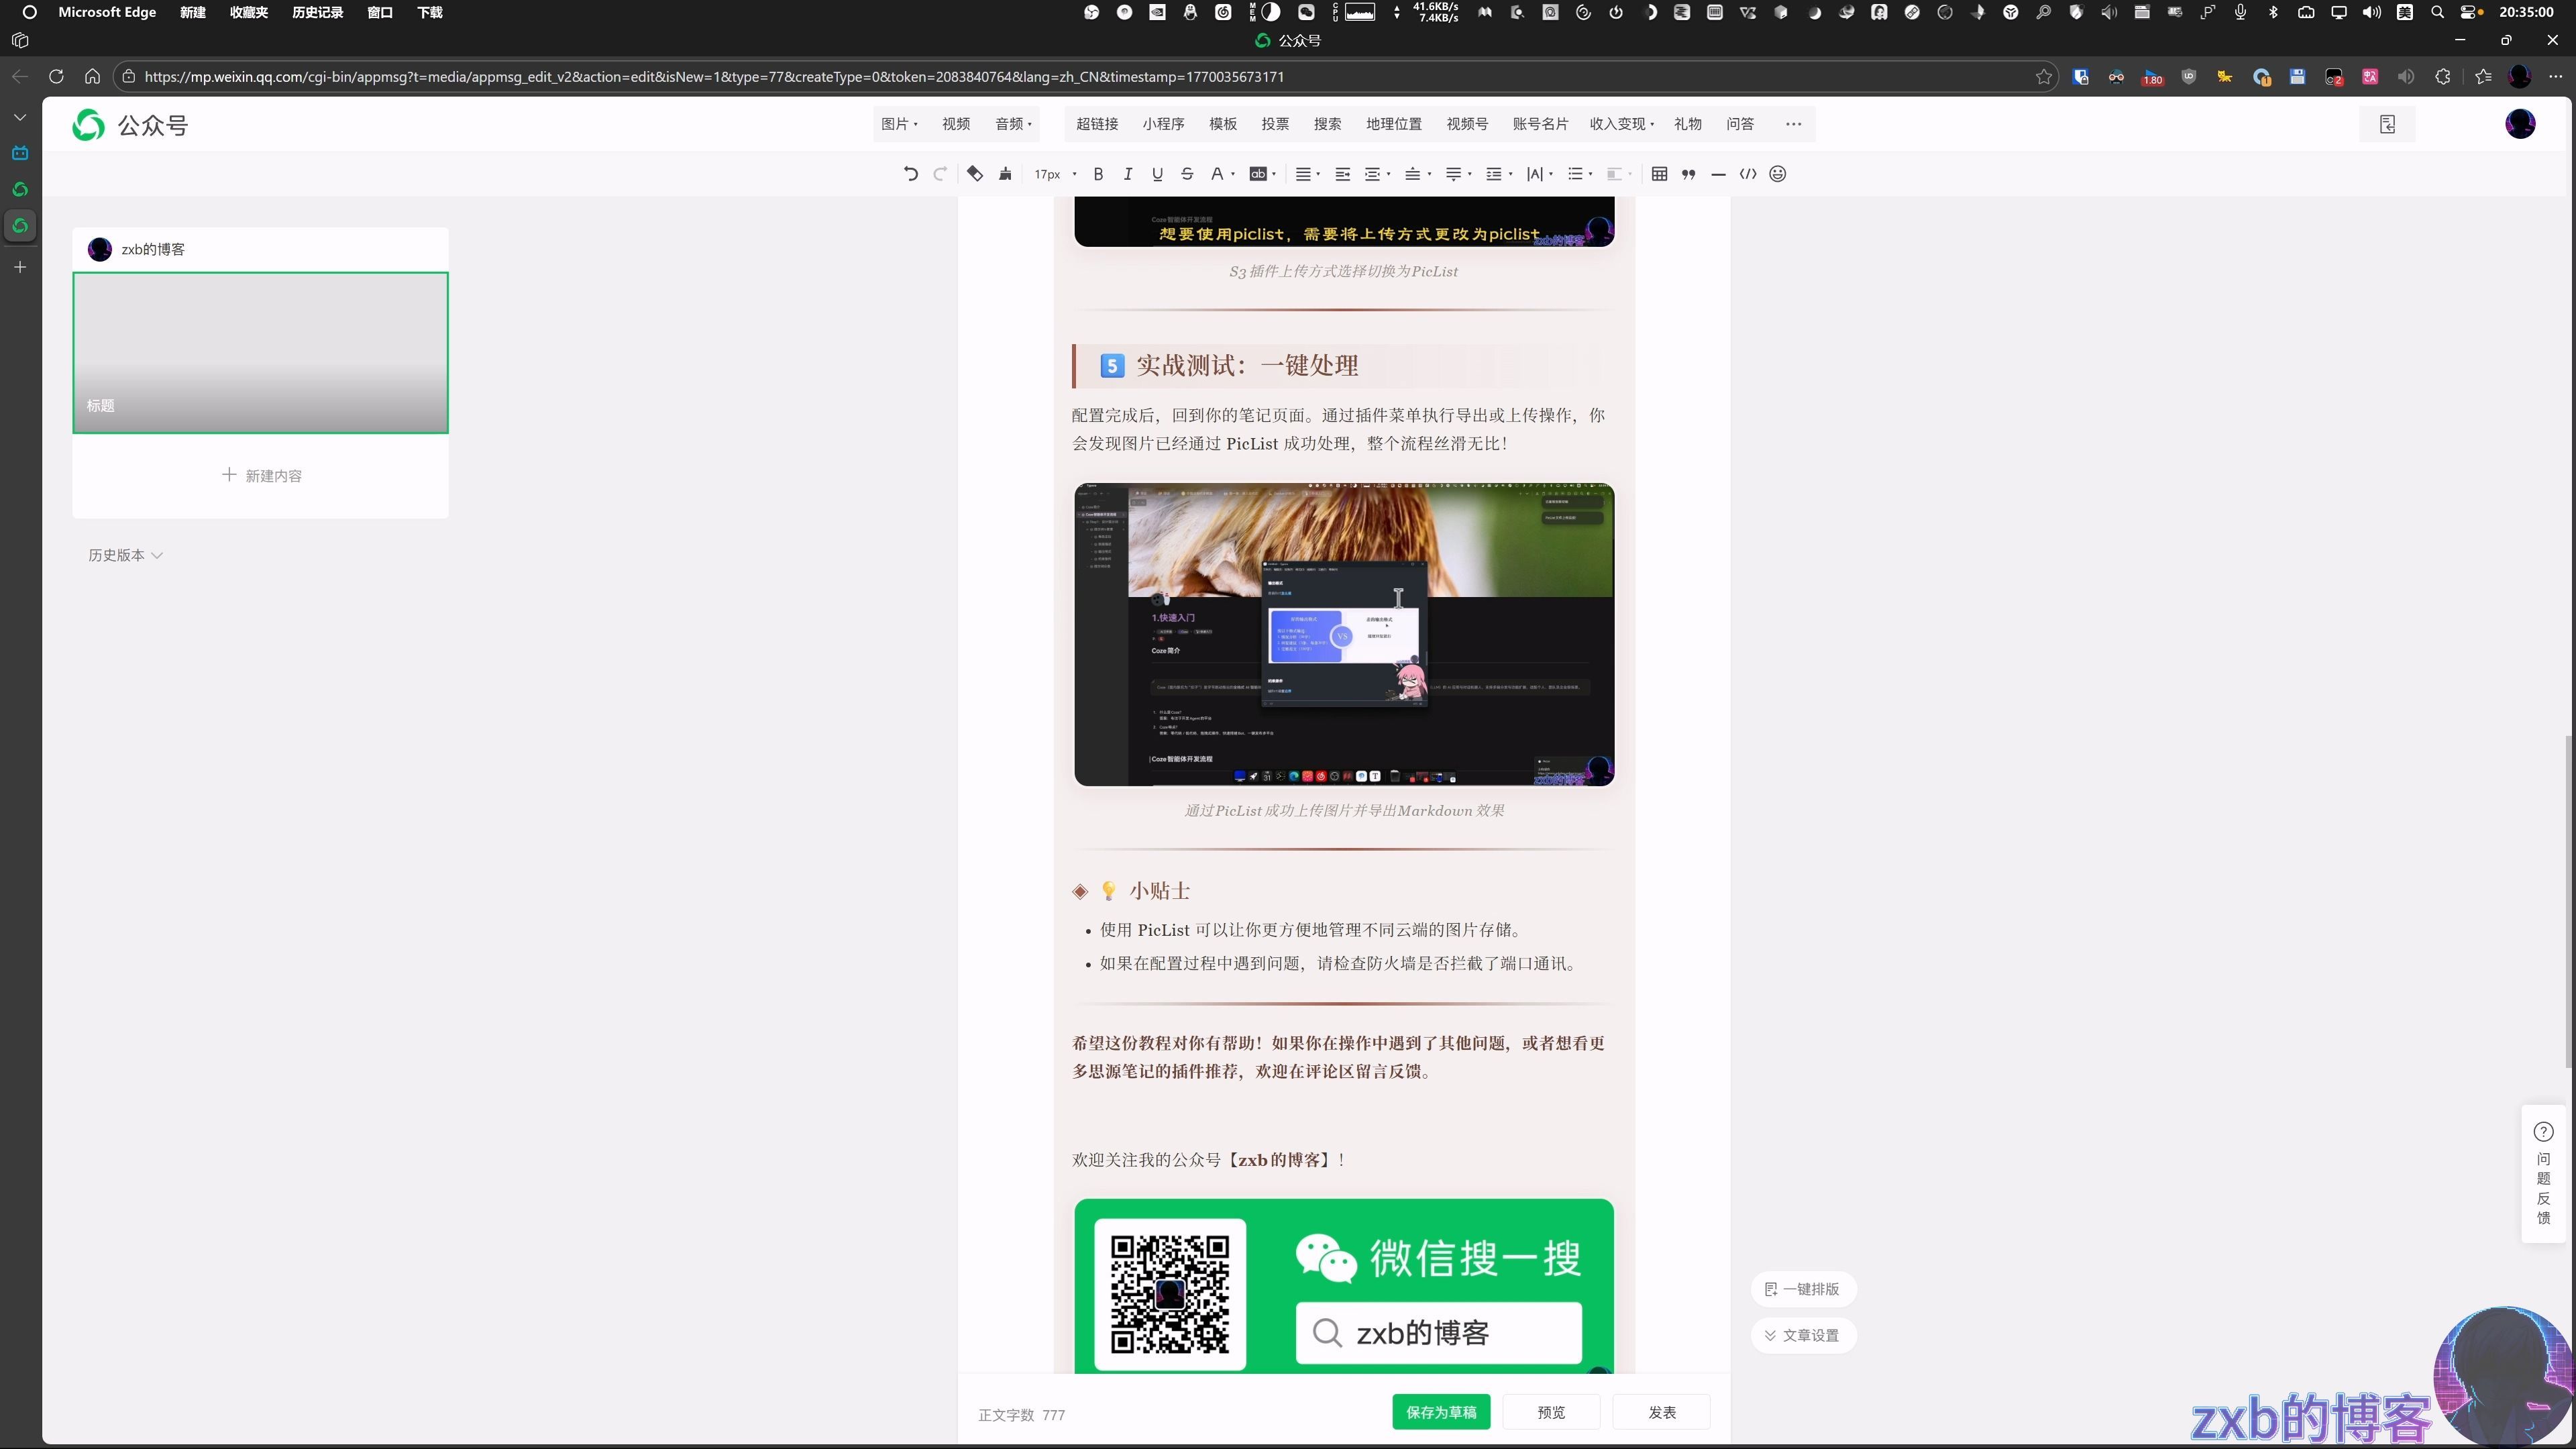Image resolution: width=2576 pixels, height=1449 pixels.
Task: Insert a blockquote
Action: pos(1689,173)
